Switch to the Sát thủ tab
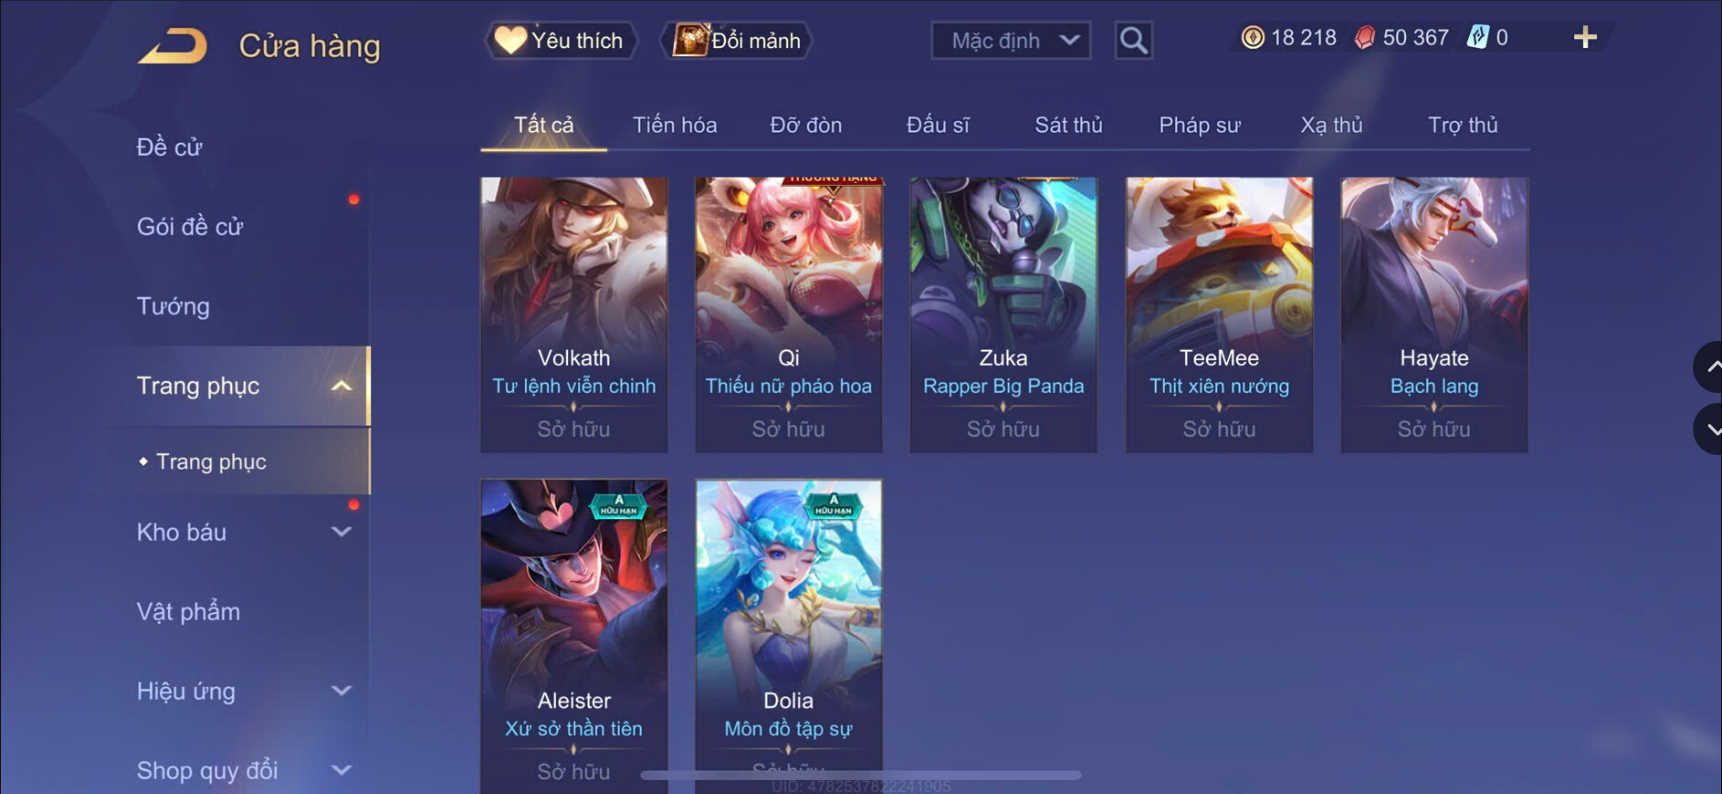The height and width of the screenshot is (794, 1722). click(1068, 125)
